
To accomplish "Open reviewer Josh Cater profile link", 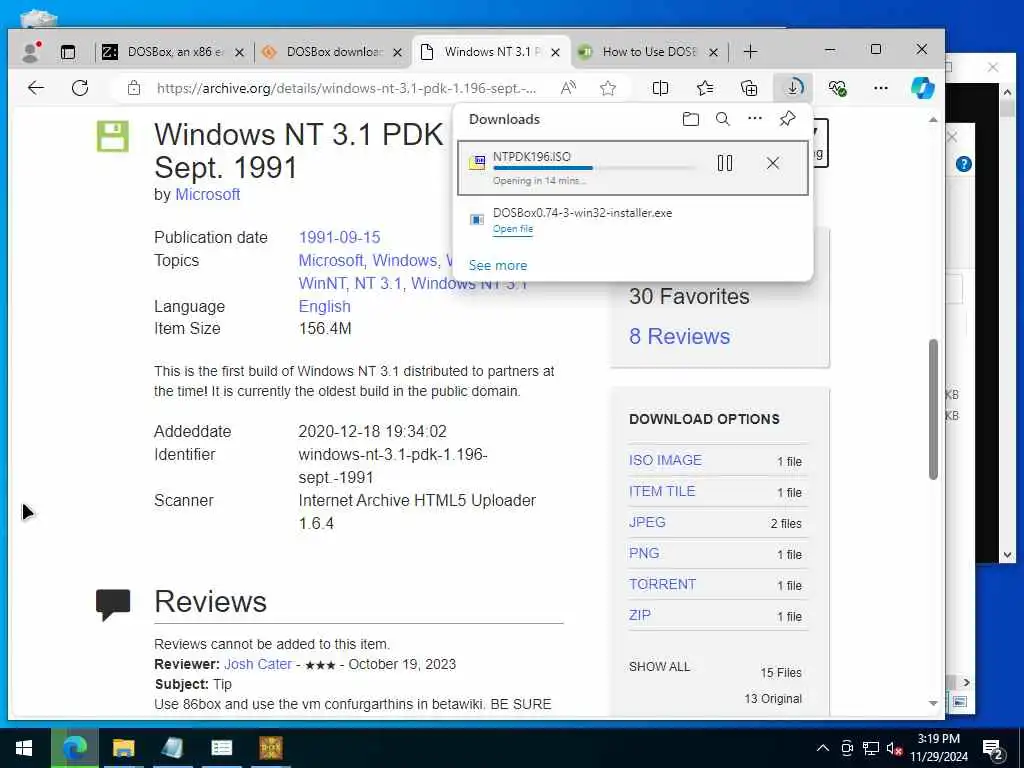I will point(257,664).
